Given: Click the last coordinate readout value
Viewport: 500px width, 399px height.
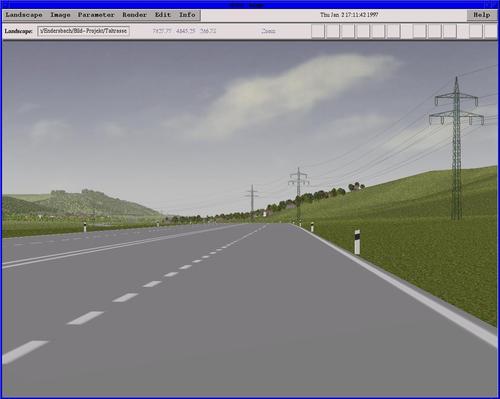Looking at the screenshot, I should click(208, 31).
